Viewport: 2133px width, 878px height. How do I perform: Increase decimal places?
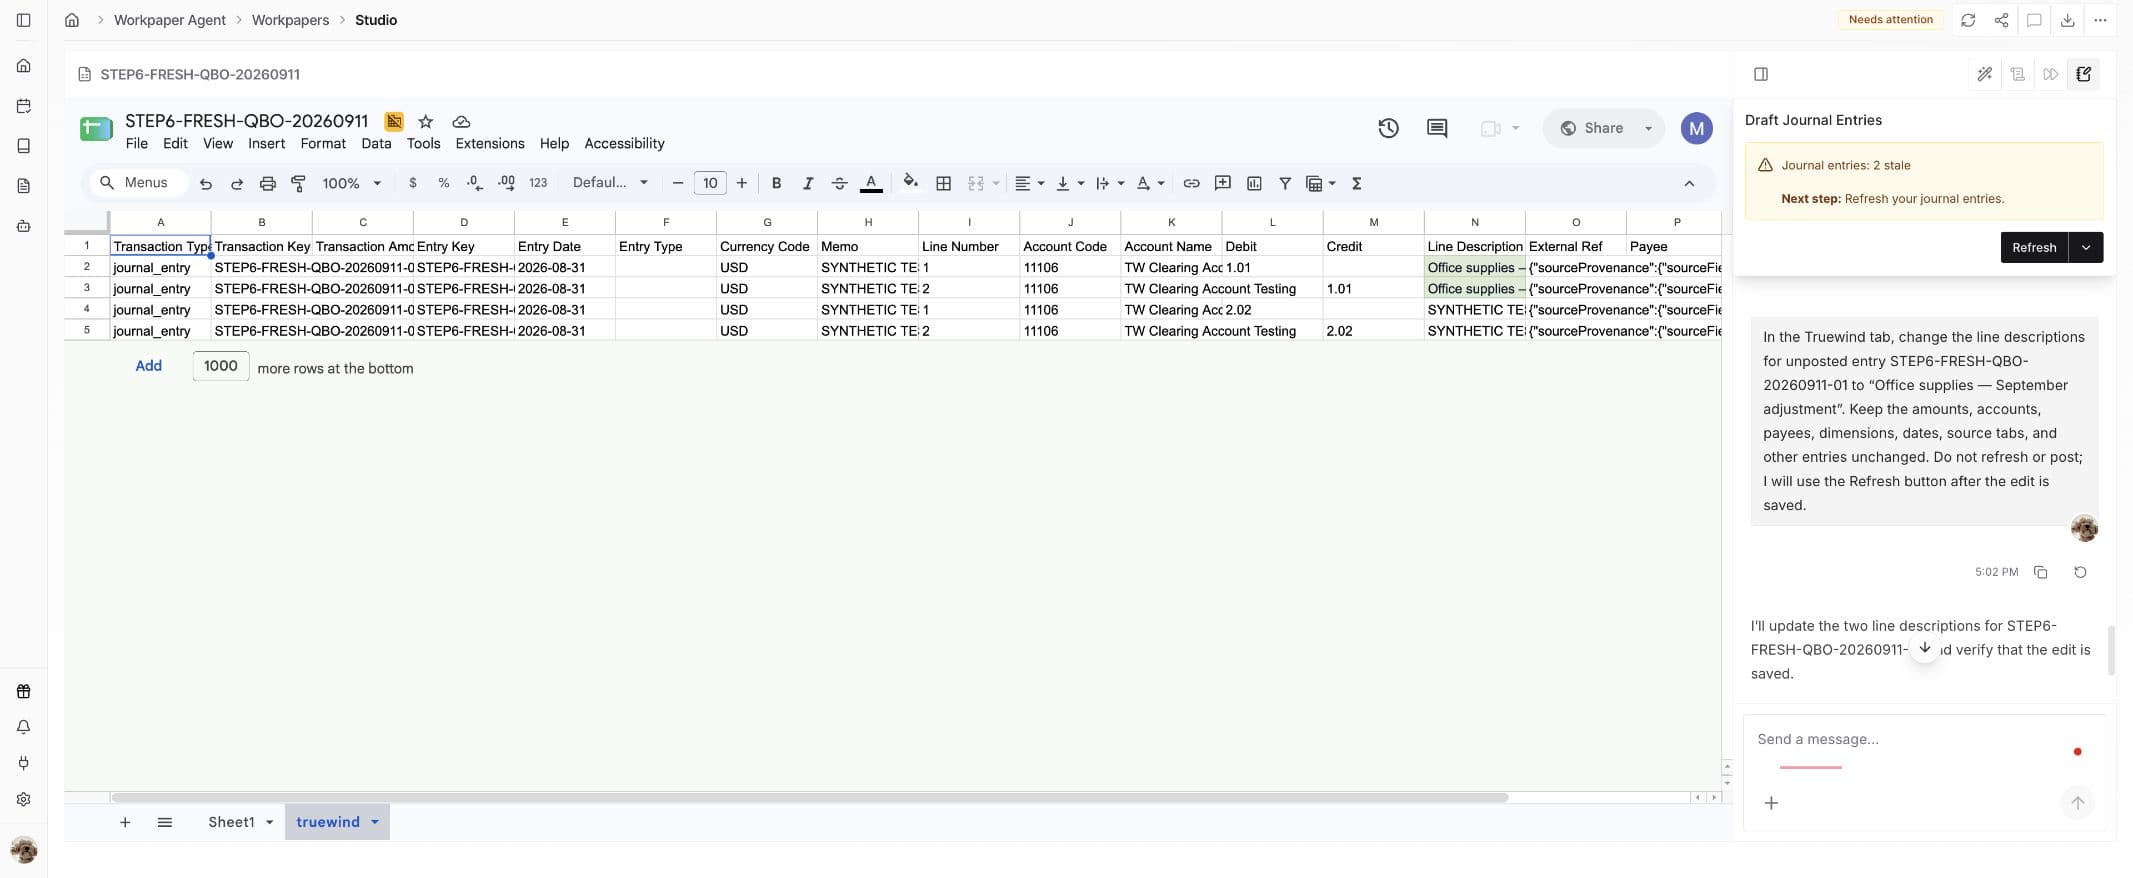pos(506,183)
